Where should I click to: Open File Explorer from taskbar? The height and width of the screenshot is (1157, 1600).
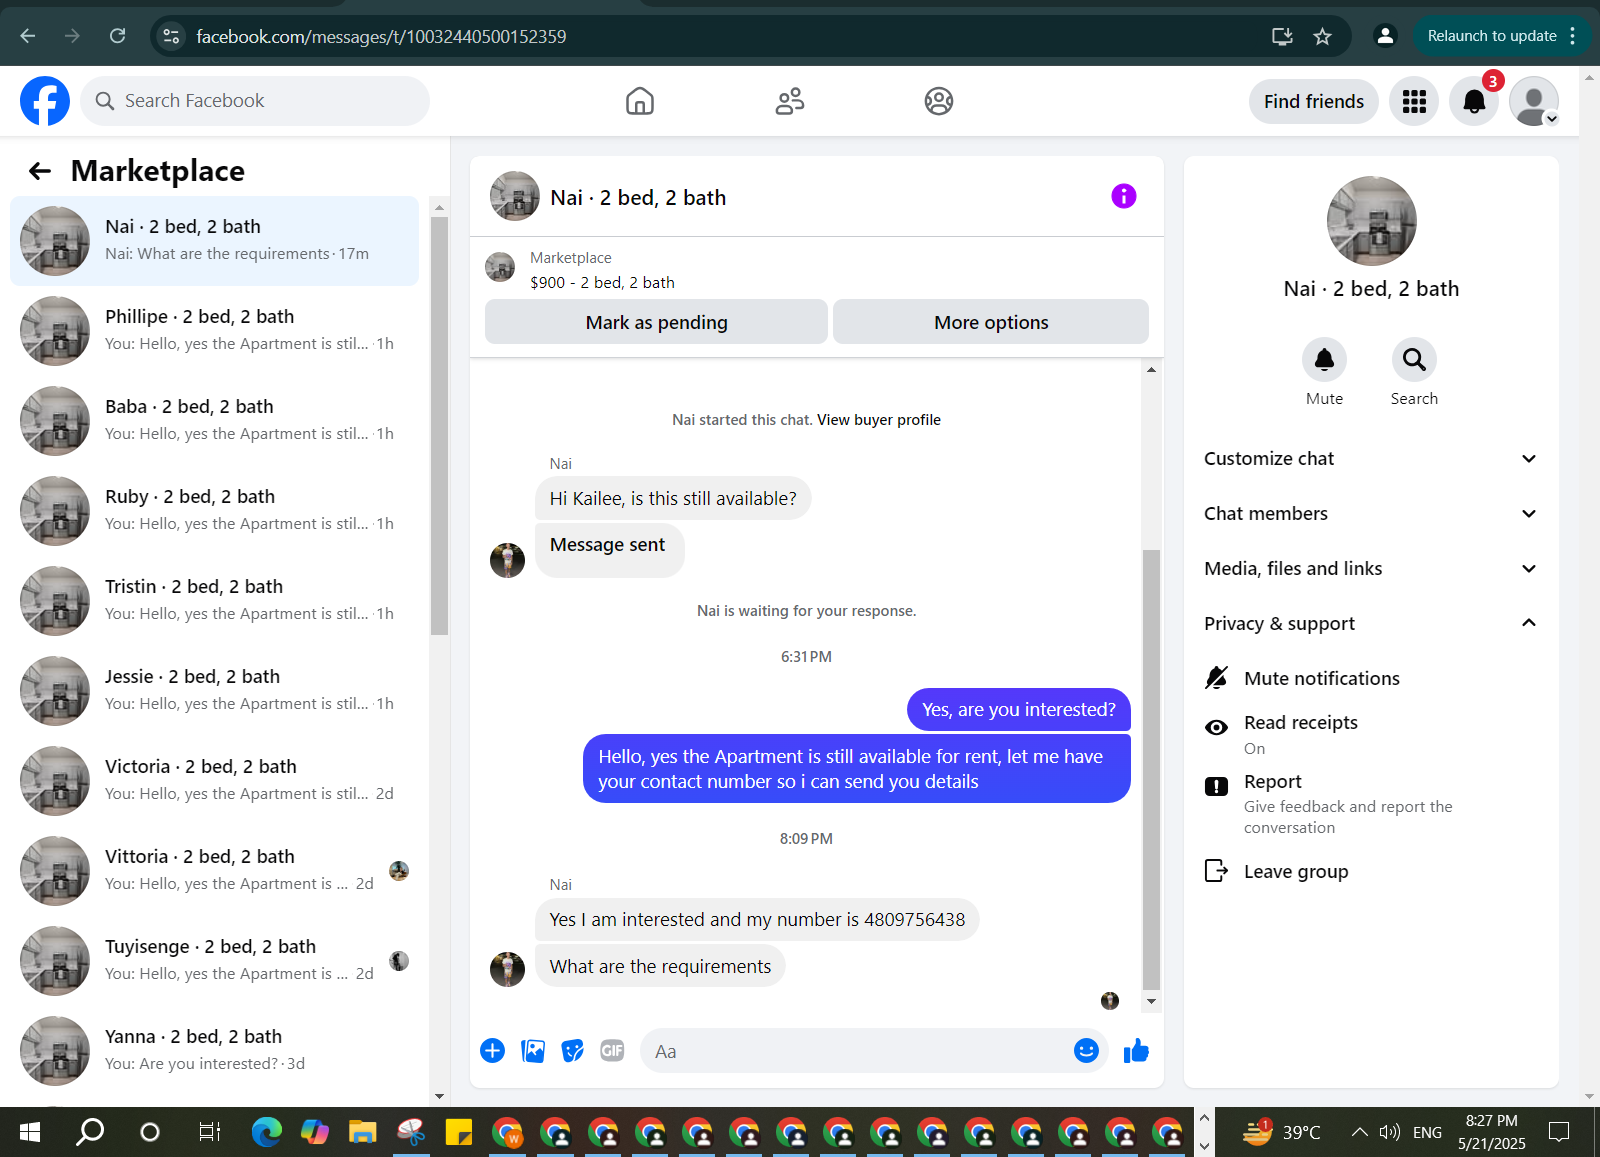coord(362,1132)
